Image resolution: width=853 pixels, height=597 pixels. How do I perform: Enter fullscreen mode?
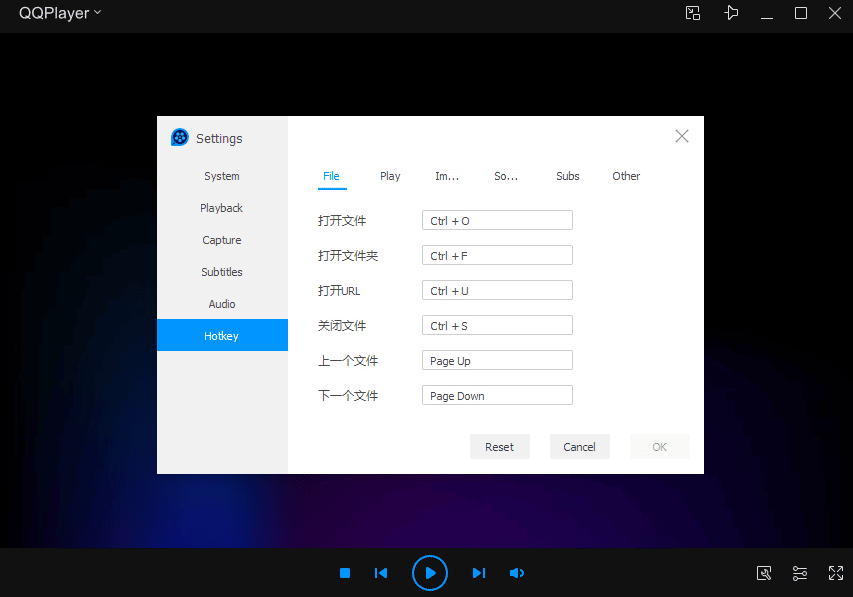[x=836, y=573]
